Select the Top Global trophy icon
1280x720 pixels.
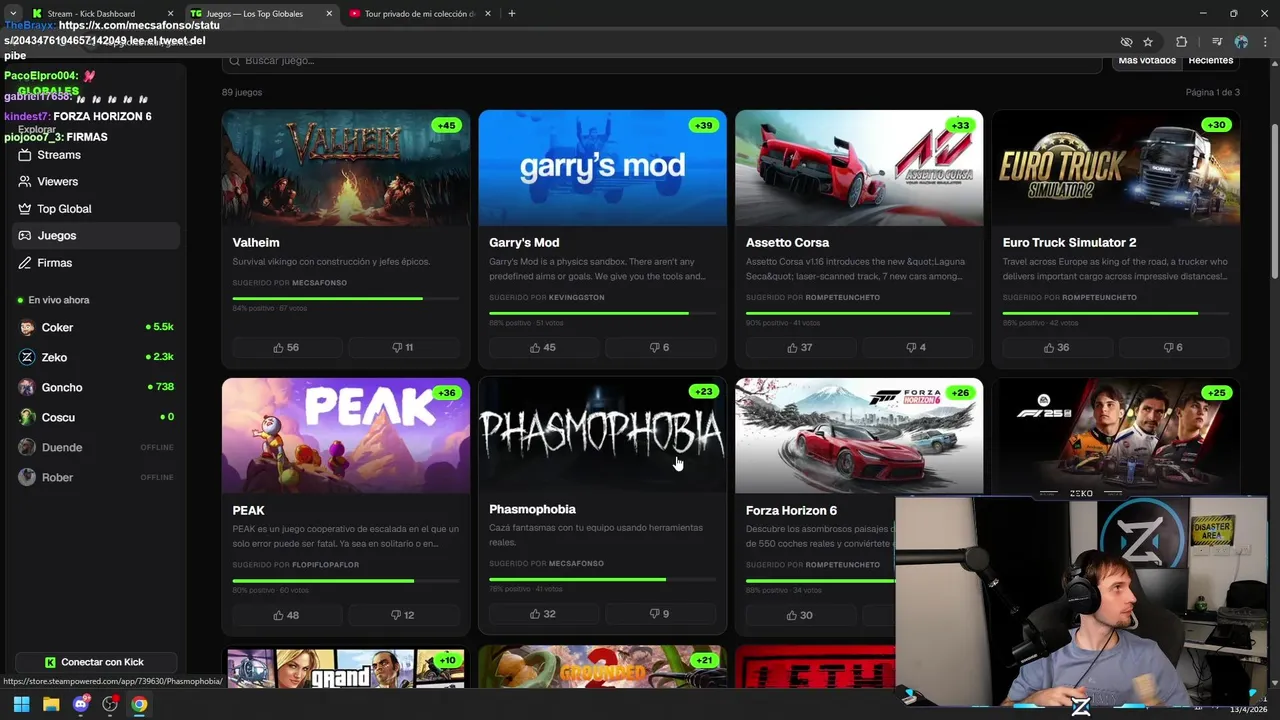coord(25,209)
